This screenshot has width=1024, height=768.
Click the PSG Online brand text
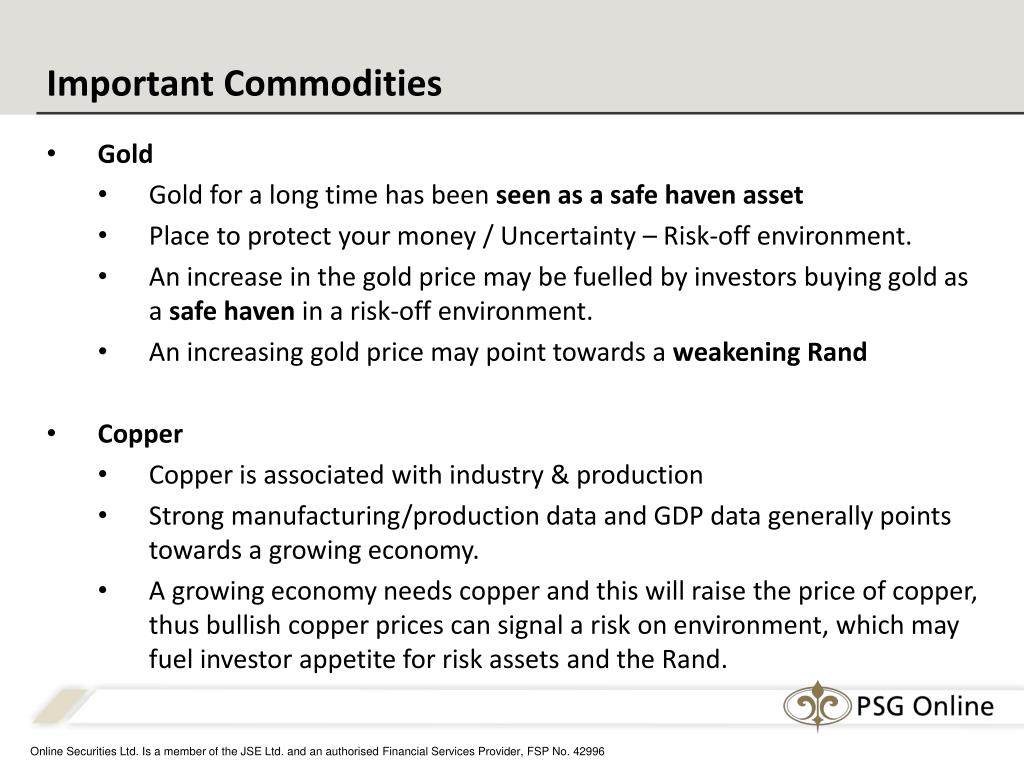(x=925, y=706)
